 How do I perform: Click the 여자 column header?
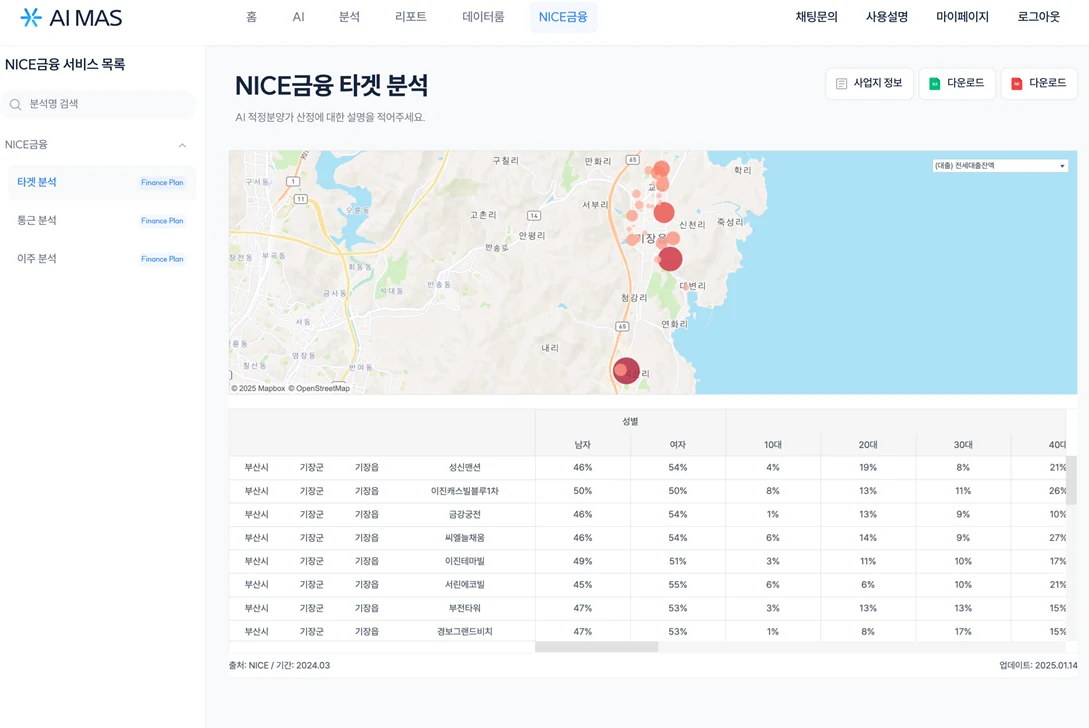tap(678, 445)
